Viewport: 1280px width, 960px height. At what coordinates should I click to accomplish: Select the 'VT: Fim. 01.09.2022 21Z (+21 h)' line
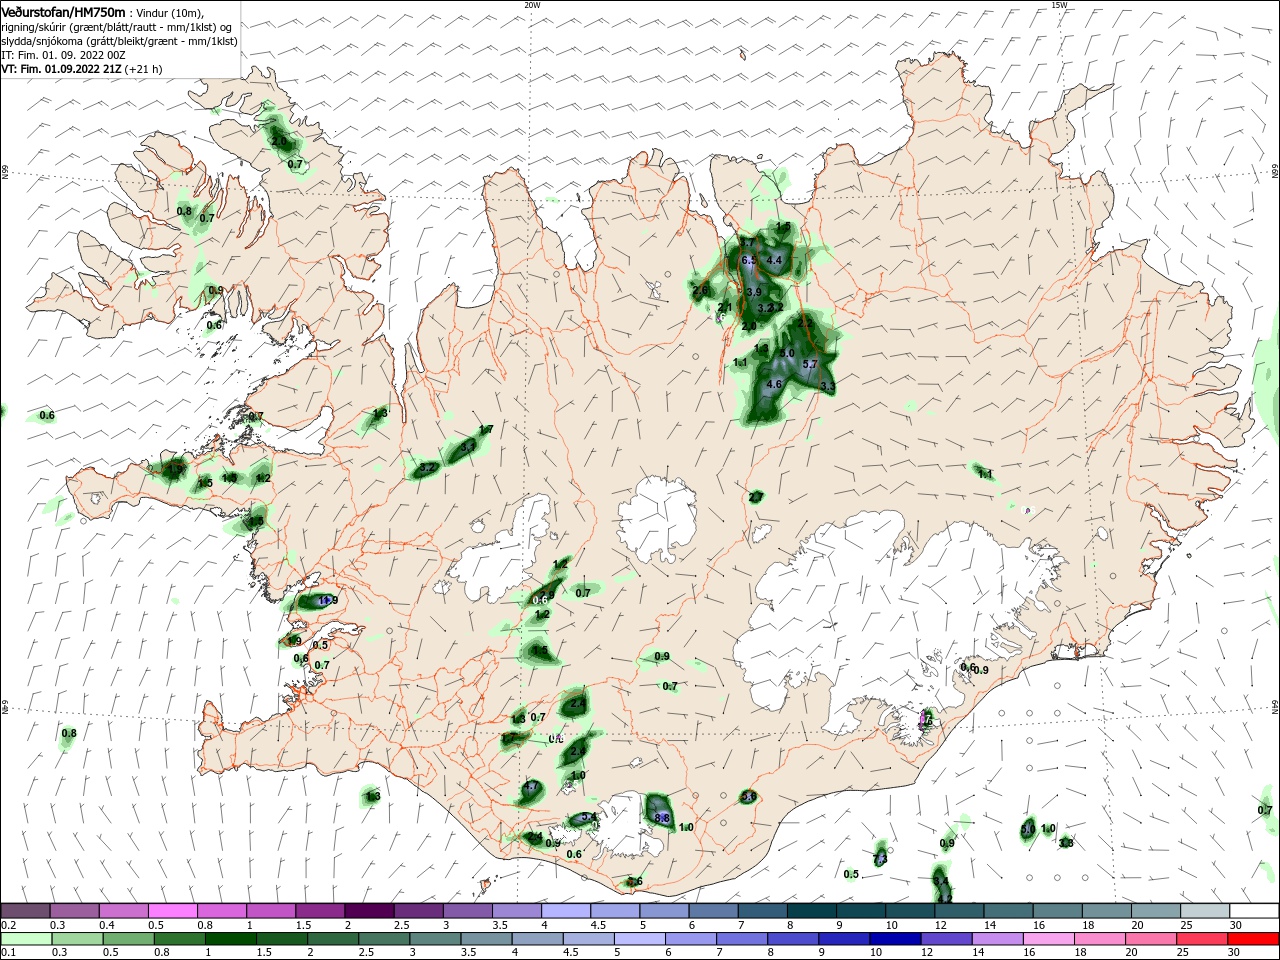[82, 69]
